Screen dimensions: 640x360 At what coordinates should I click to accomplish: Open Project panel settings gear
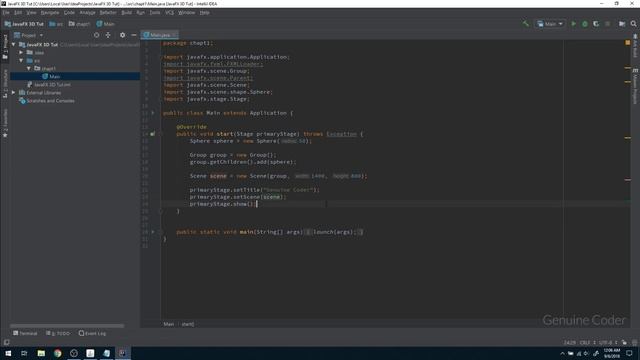(x=122, y=35)
